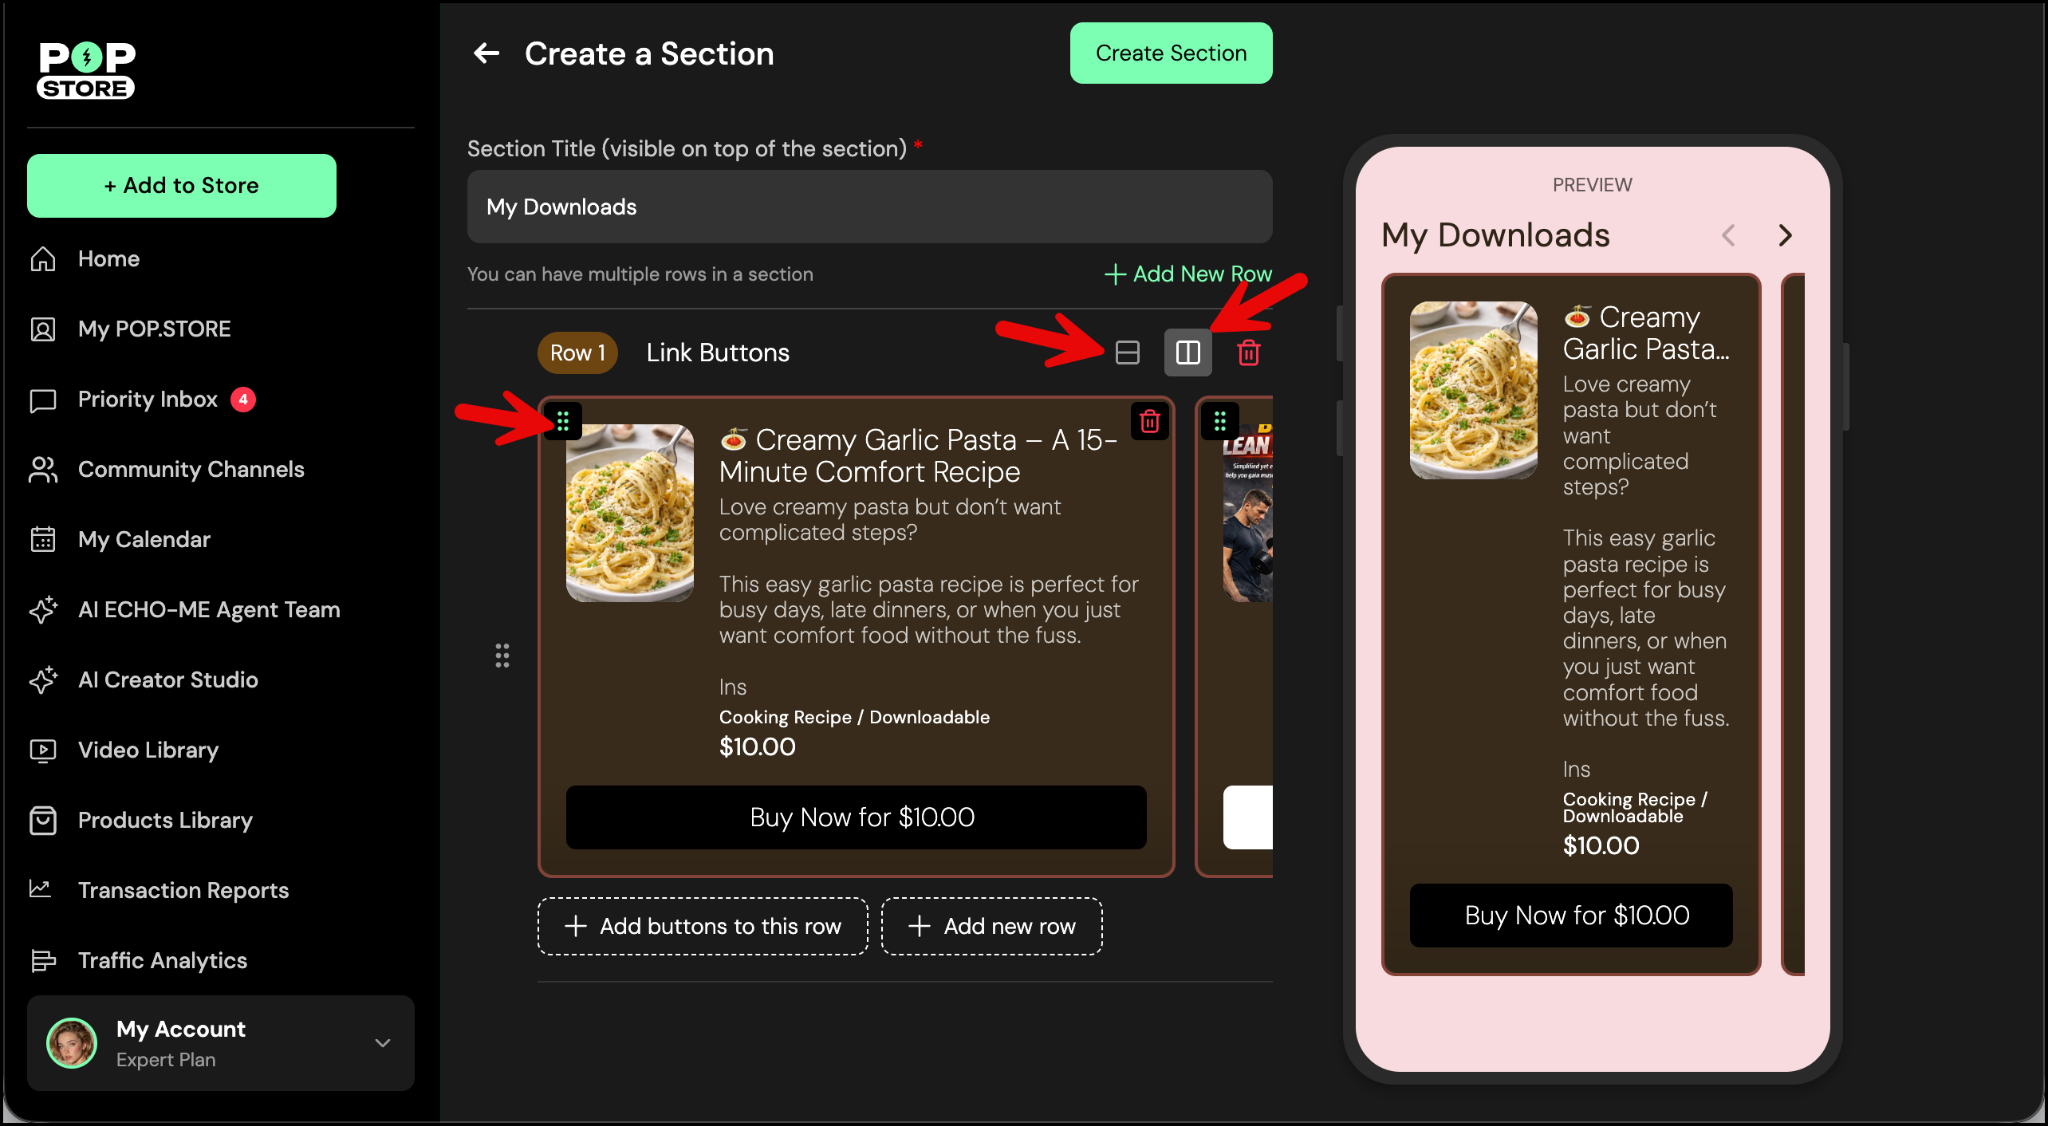2048x1126 pixels.
Task: Click Add buttons to this row
Action: 703,926
